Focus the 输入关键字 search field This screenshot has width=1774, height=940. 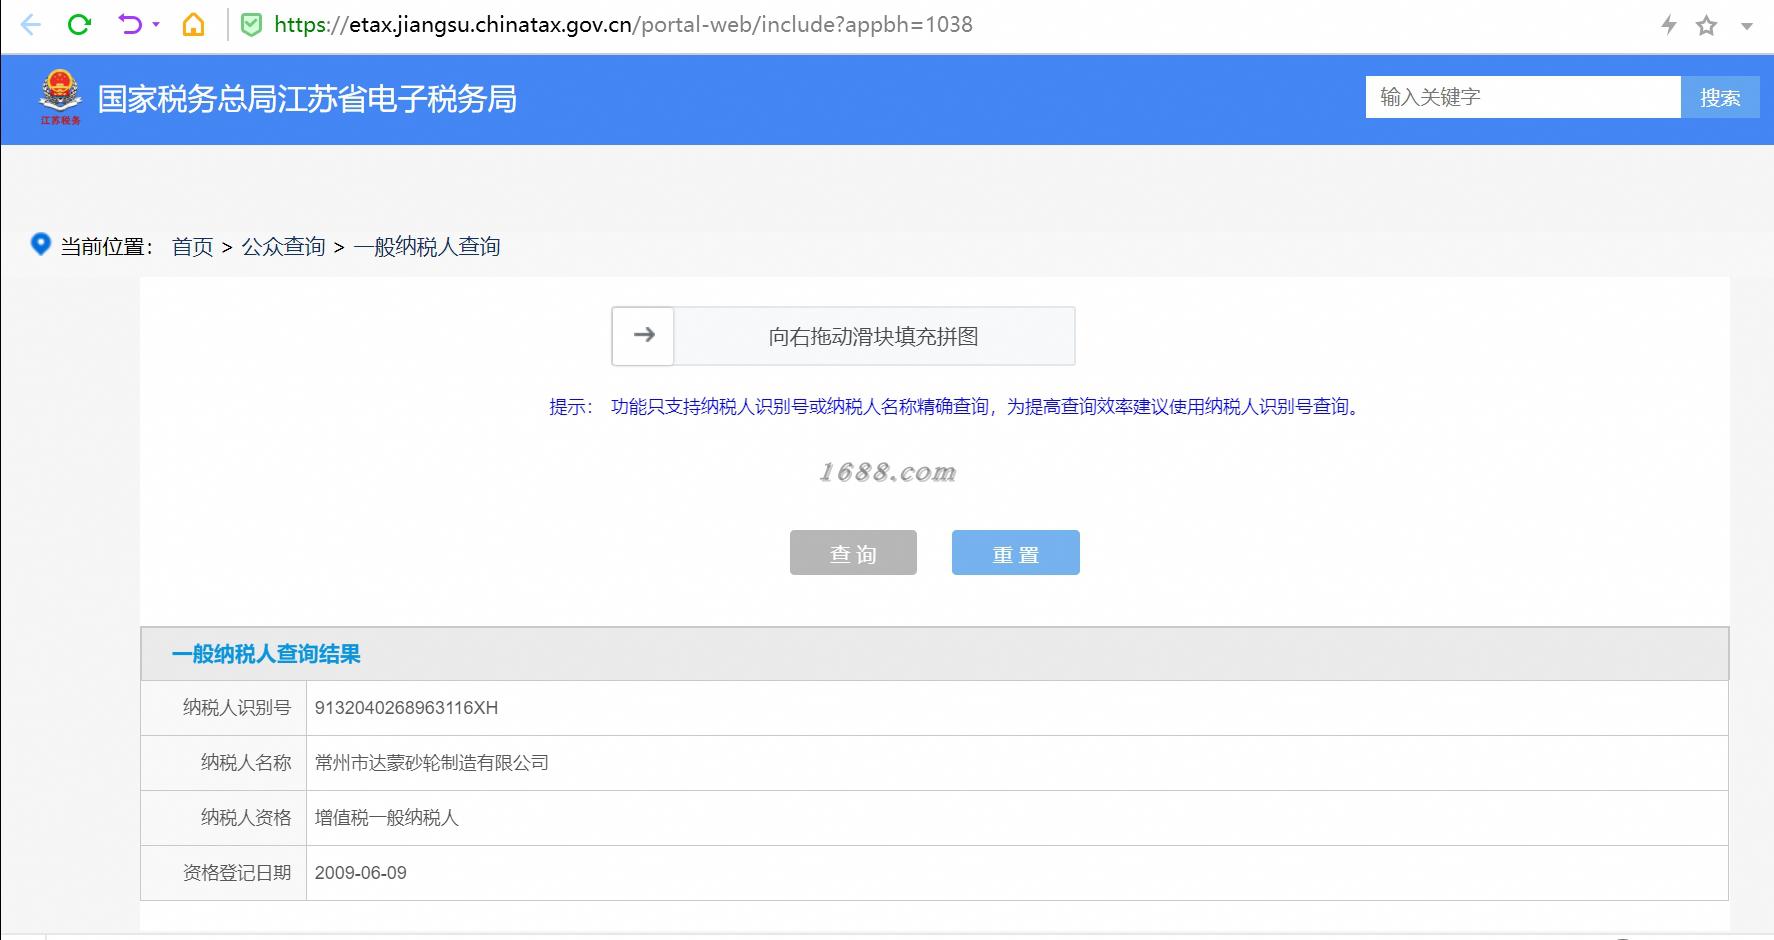1523,97
